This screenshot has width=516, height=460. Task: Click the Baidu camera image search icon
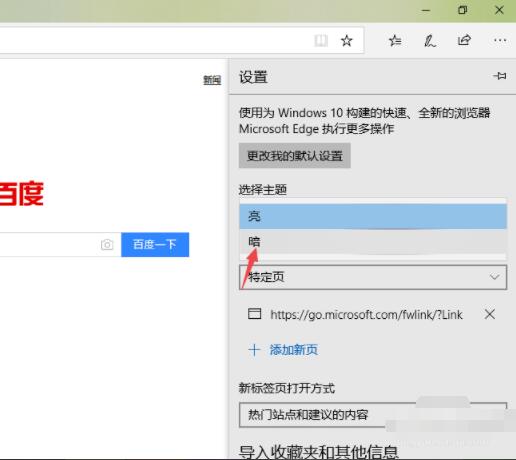(107, 245)
